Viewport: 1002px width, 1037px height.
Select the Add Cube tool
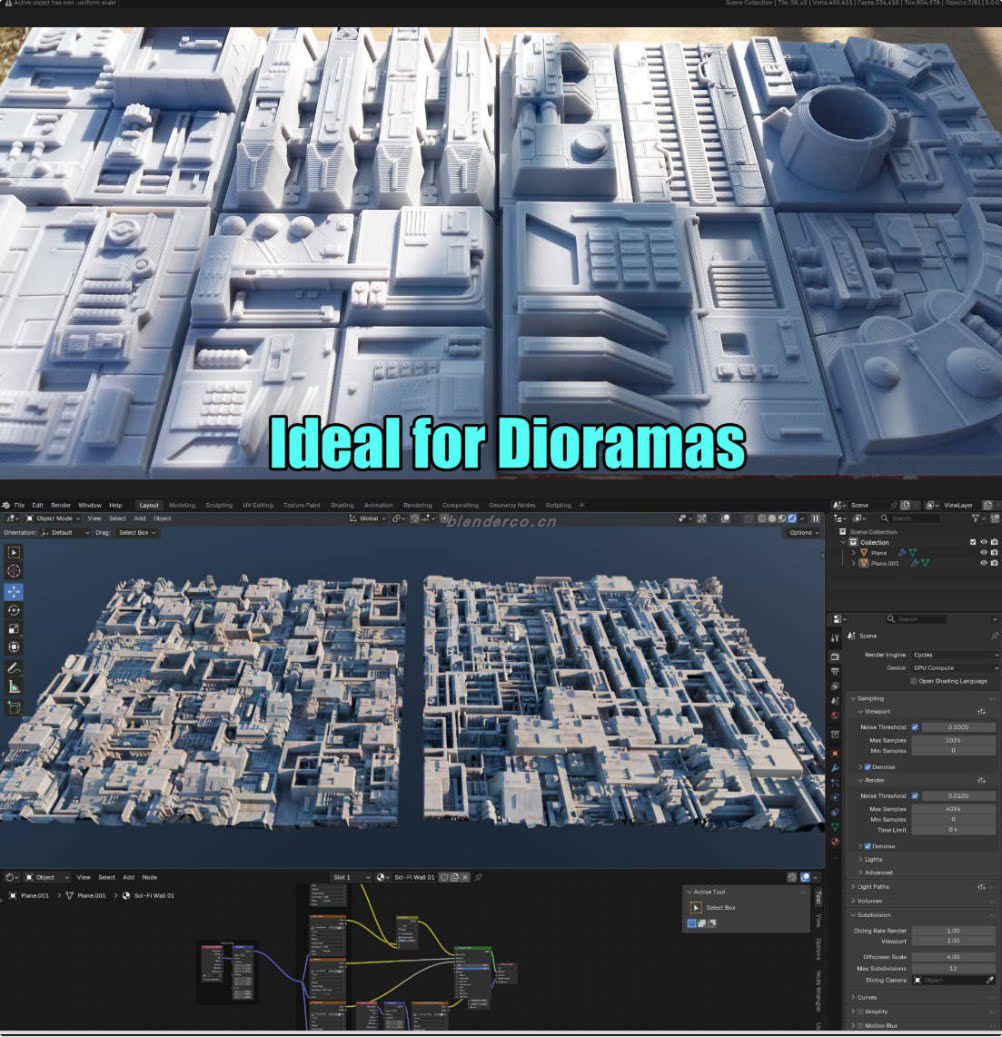coord(14,708)
